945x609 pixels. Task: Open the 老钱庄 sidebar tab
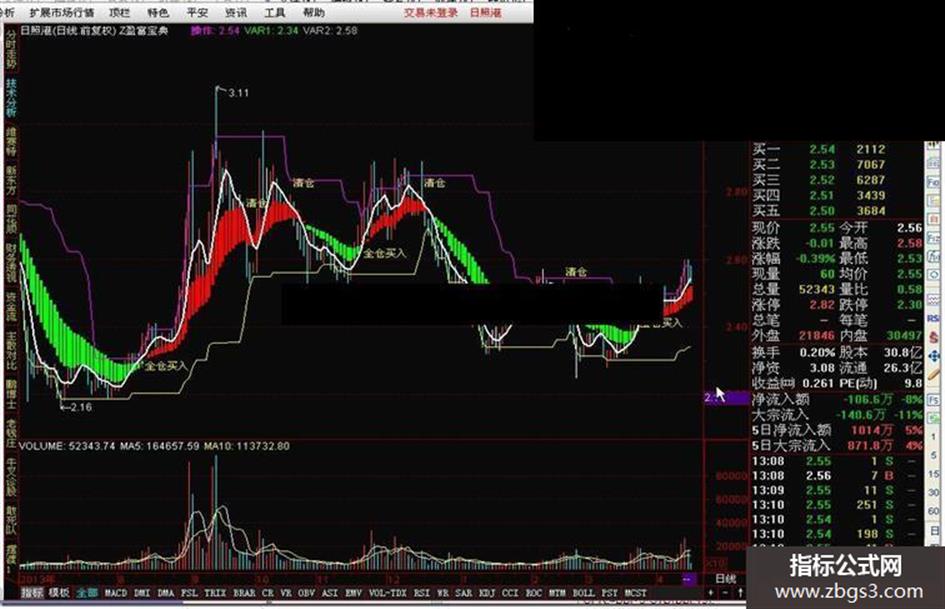11,433
